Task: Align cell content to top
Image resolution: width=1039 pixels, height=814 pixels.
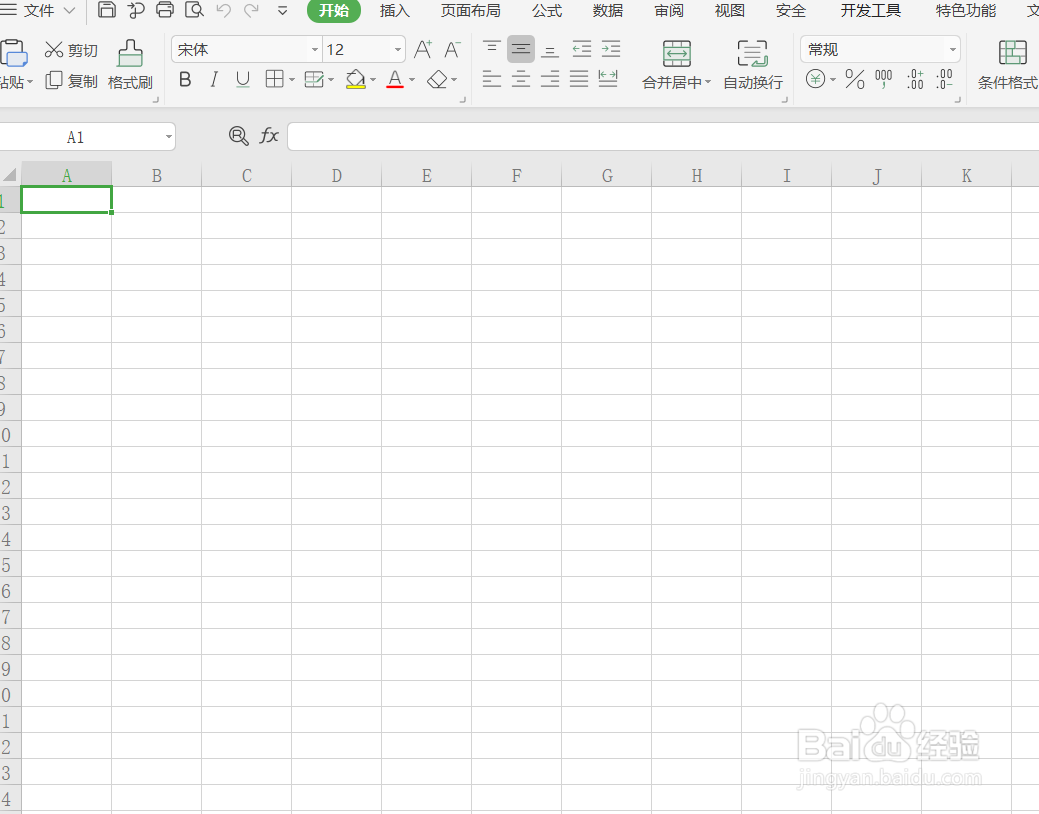Action: point(492,50)
